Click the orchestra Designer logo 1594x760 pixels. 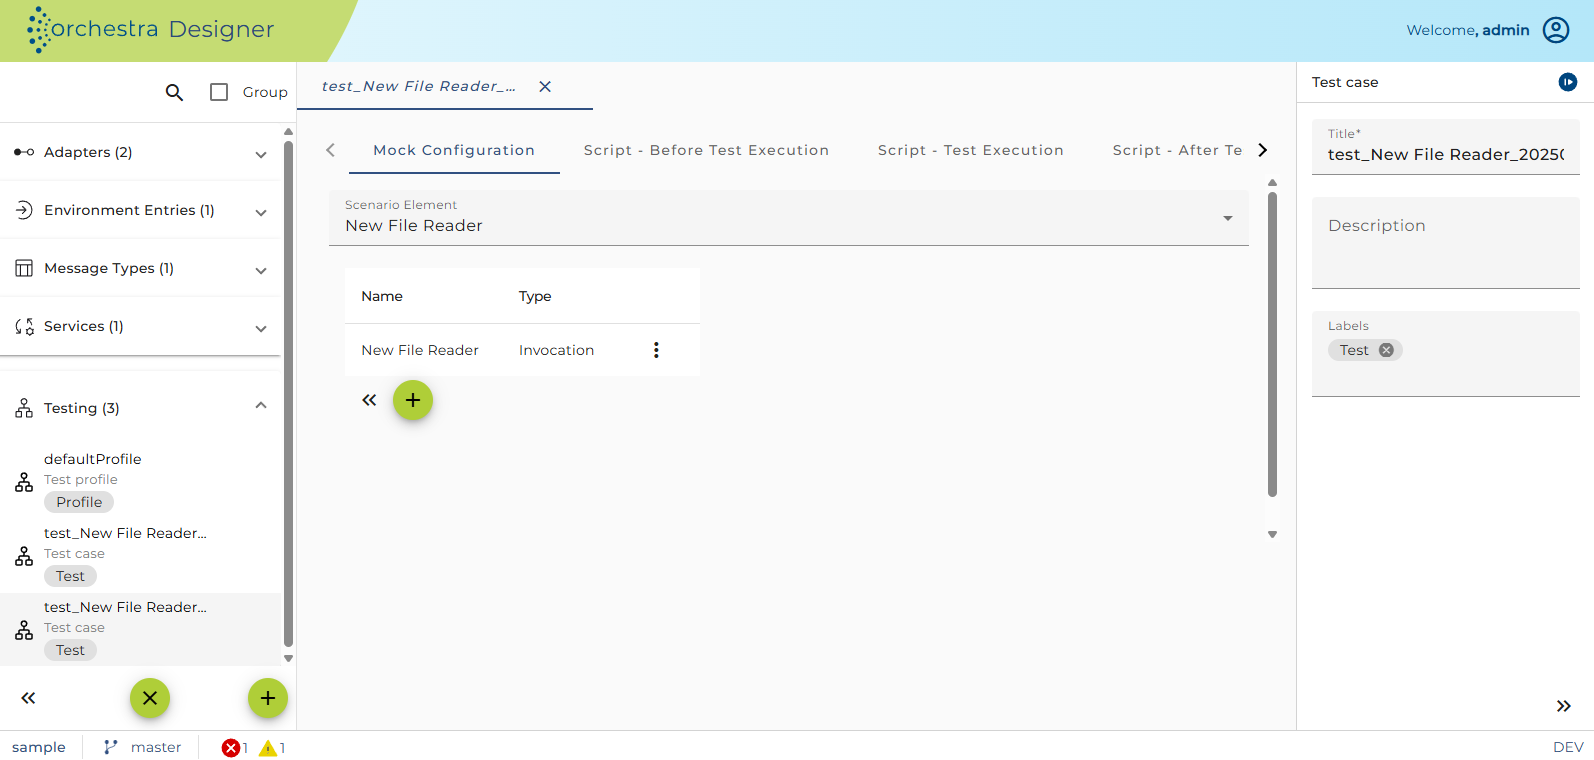[150, 30]
